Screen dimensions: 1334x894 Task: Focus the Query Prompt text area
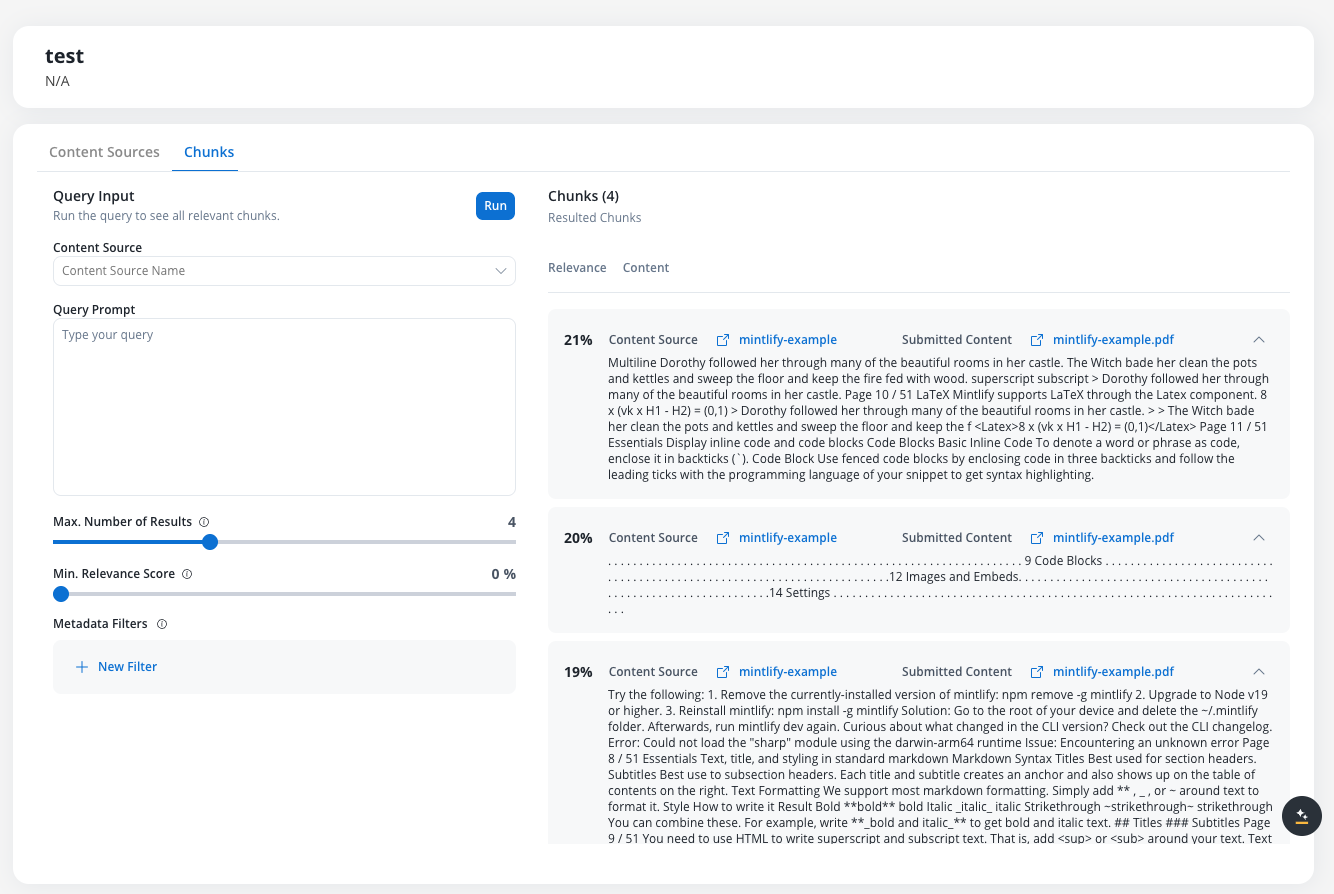[x=284, y=406]
